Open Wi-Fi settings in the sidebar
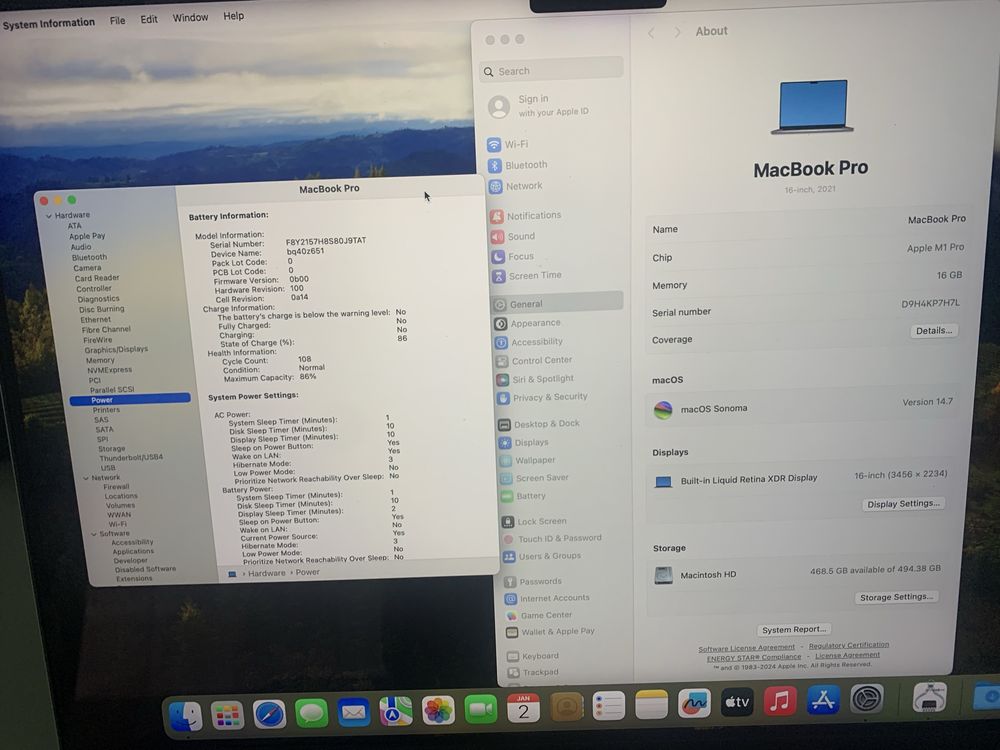1000x750 pixels. (508, 144)
